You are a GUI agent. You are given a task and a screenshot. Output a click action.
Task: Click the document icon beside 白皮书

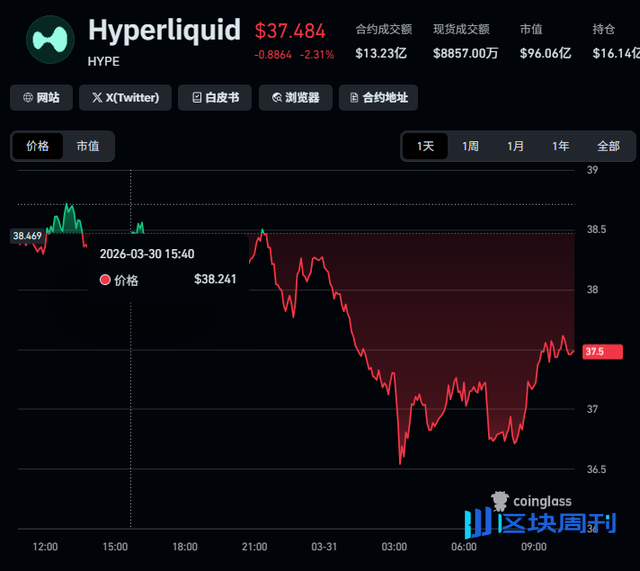click(197, 98)
